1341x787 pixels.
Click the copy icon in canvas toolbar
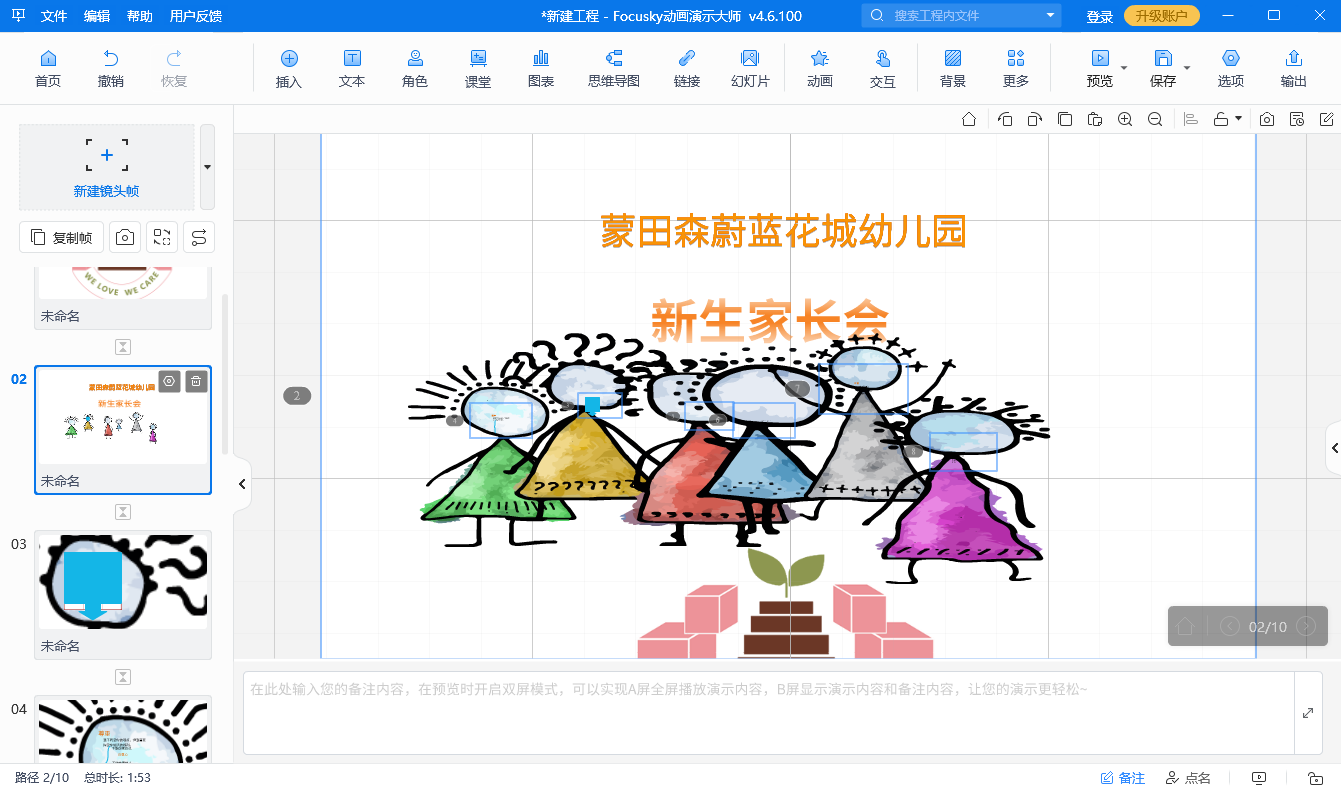1065,119
